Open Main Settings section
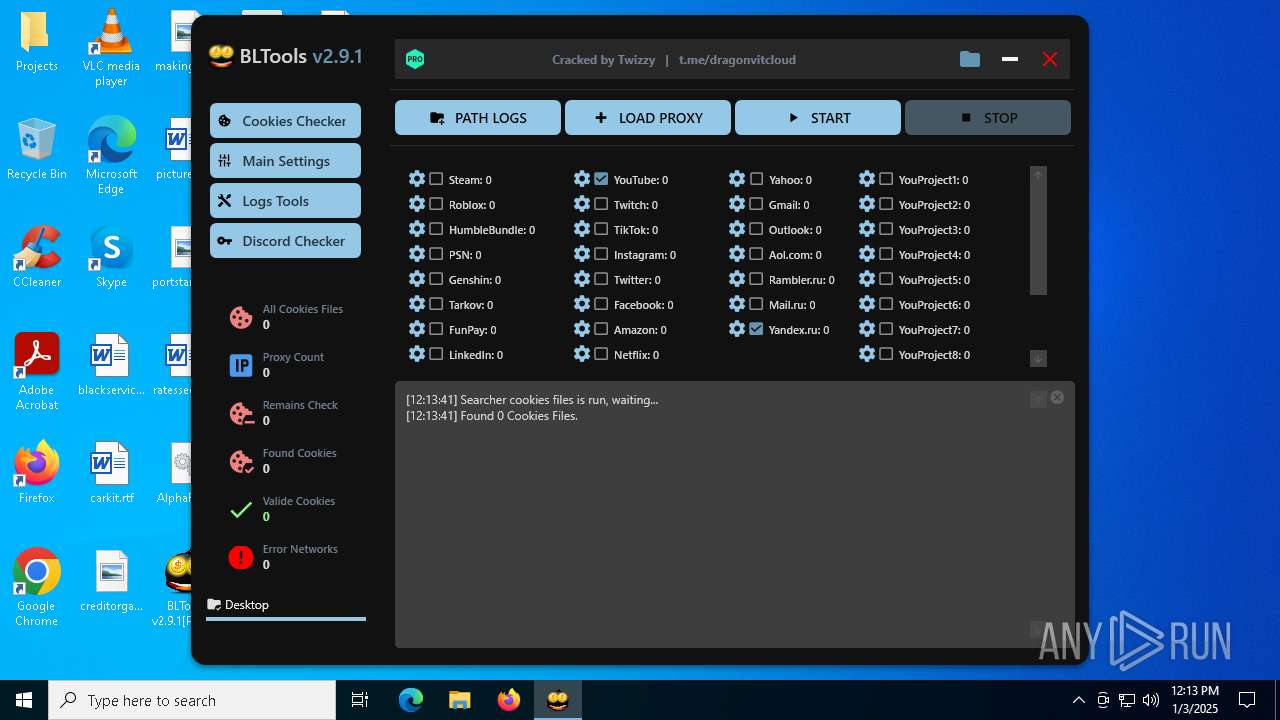1280x720 pixels. pos(285,160)
